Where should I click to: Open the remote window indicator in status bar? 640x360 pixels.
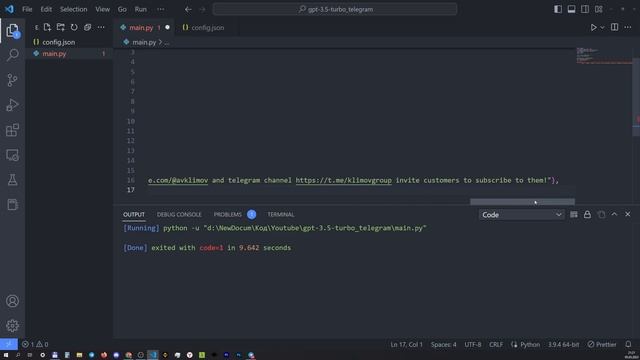(x=9, y=344)
